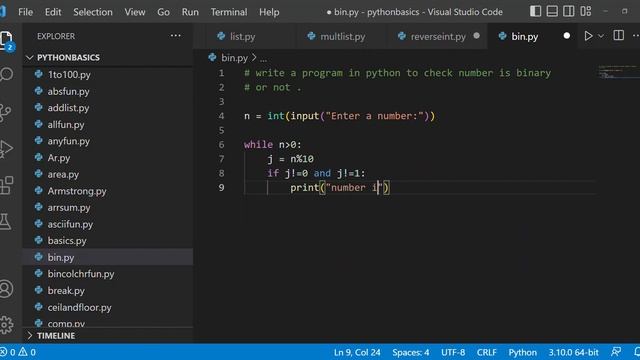Viewport: 640px width, 360px height.
Task: Toggle the primary side bar layout
Action: pos(535,11)
